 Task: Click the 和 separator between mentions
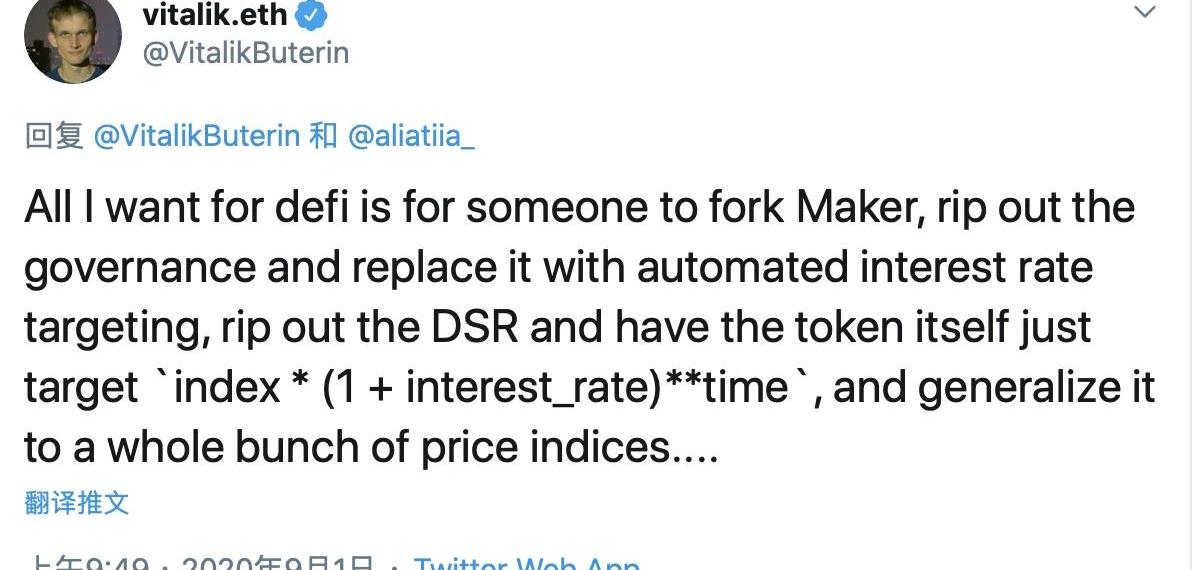(x=323, y=136)
